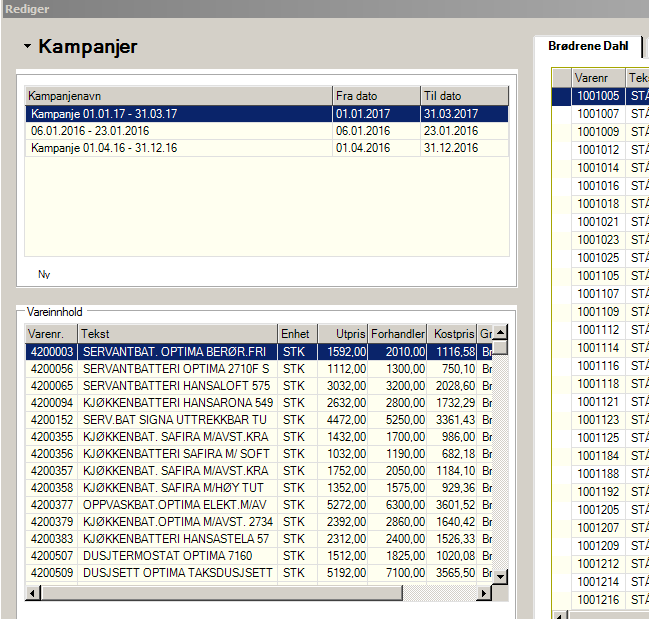Select campaign Kampanje 01.01.17 - 31.03.17
Viewport: 649px width, 619px height.
click(267, 114)
